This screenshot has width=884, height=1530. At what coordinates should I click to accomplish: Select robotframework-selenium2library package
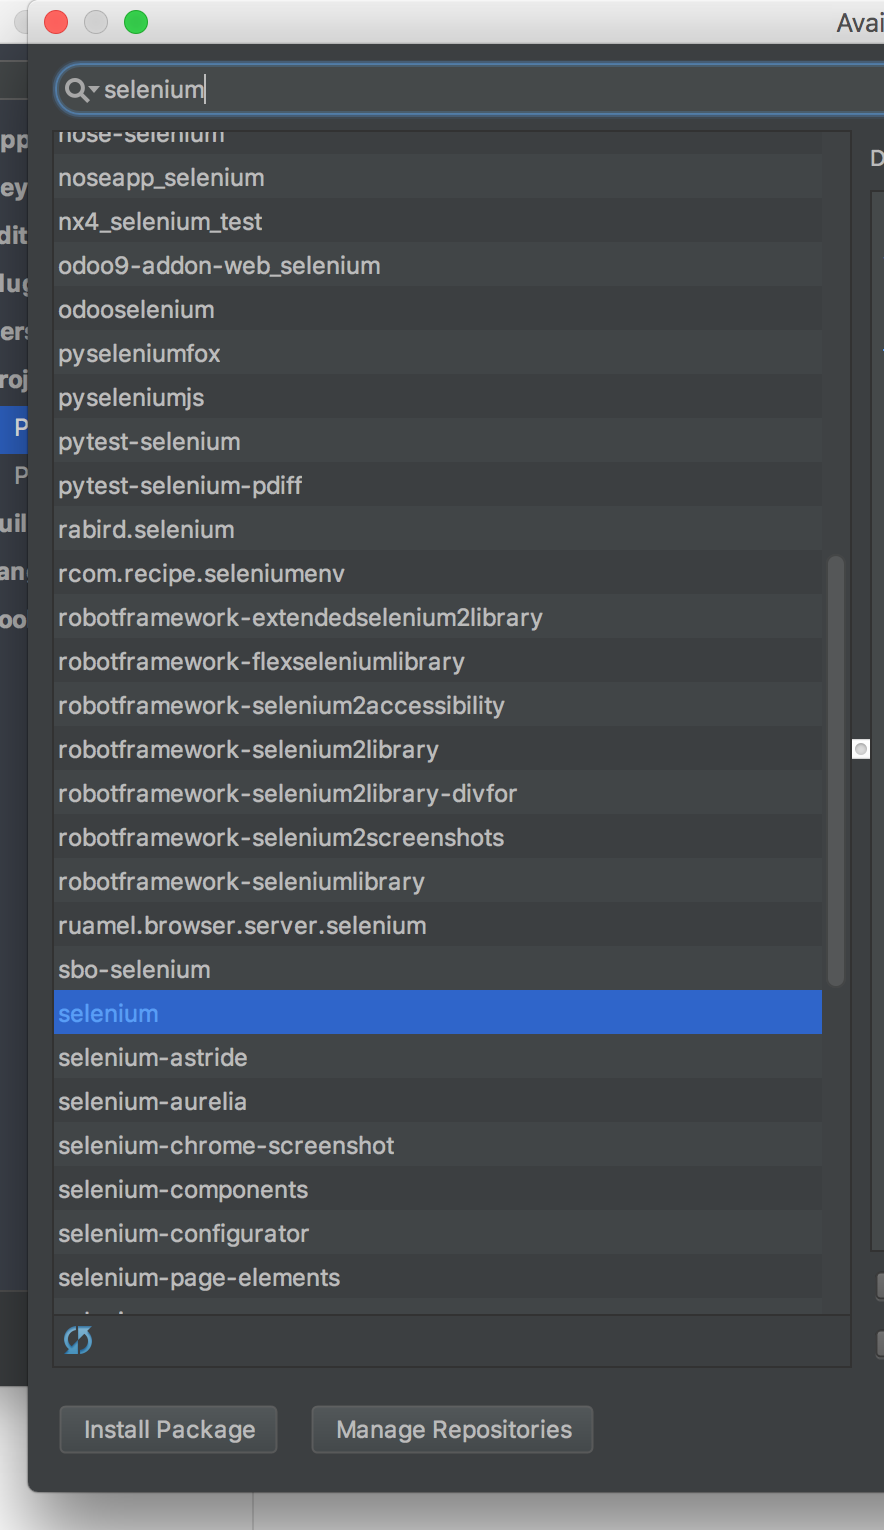point(438,750)
